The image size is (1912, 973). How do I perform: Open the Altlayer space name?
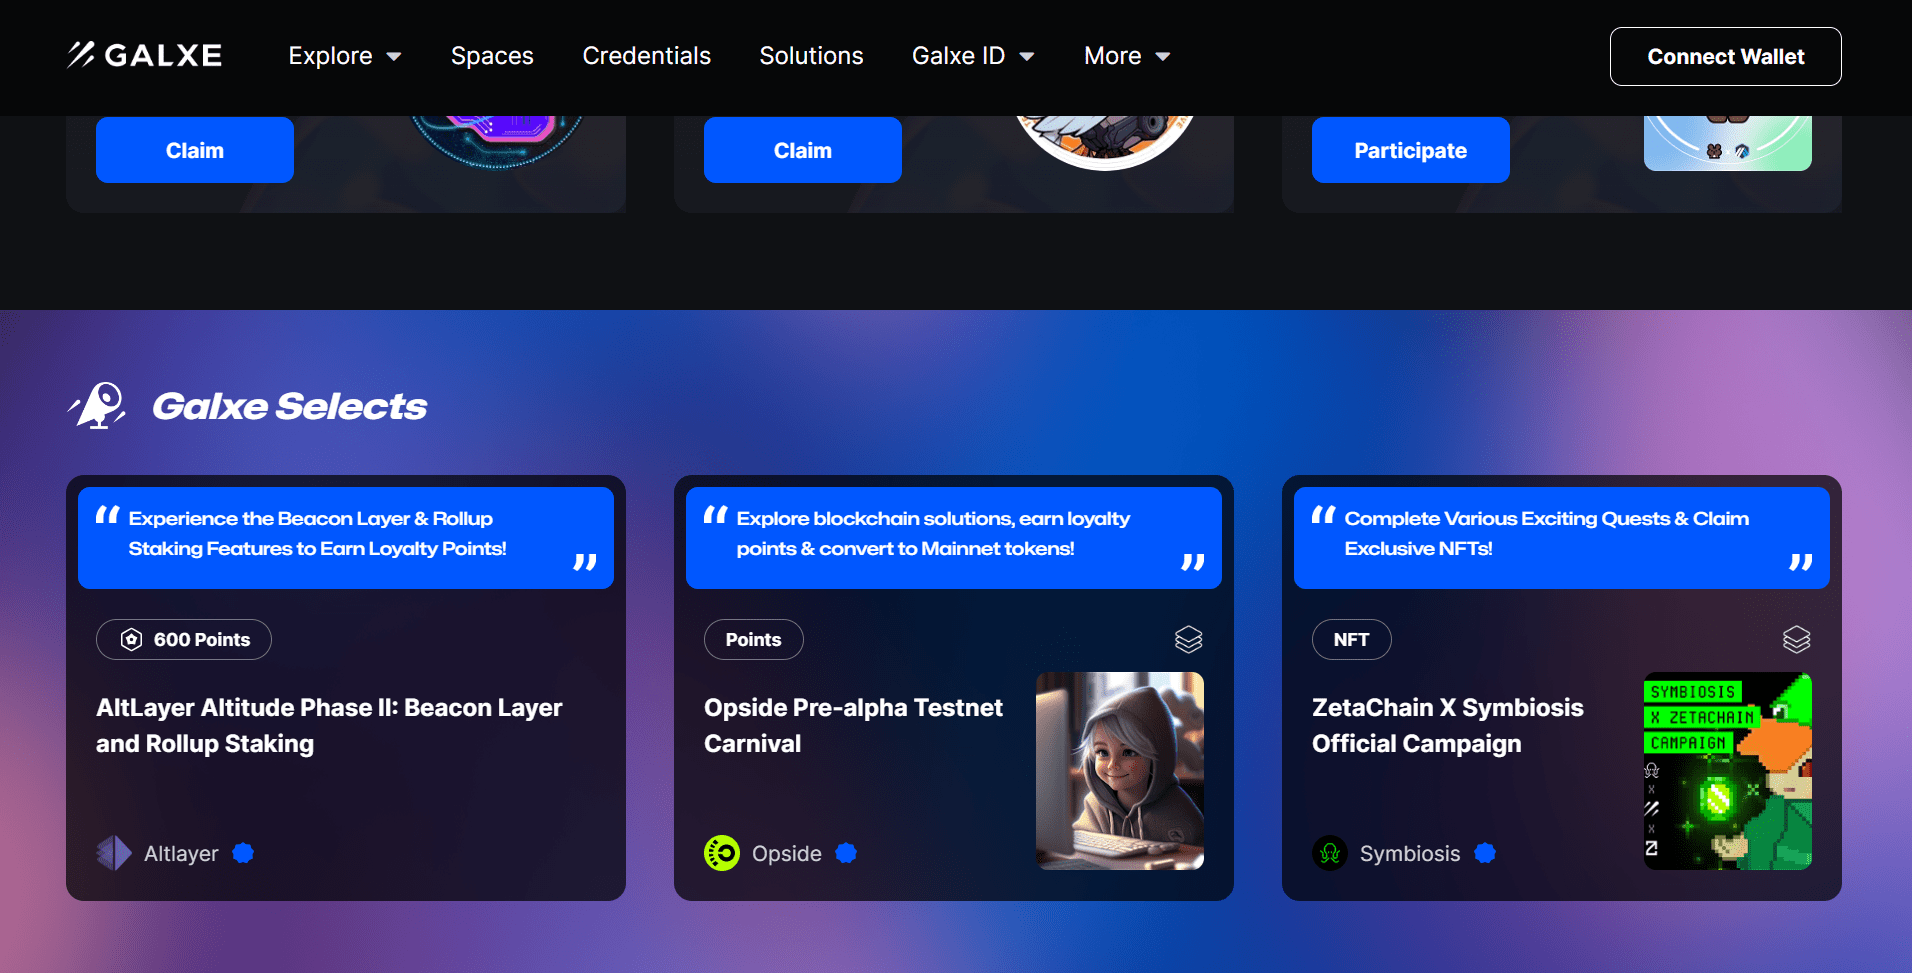[x=181, y=853]
